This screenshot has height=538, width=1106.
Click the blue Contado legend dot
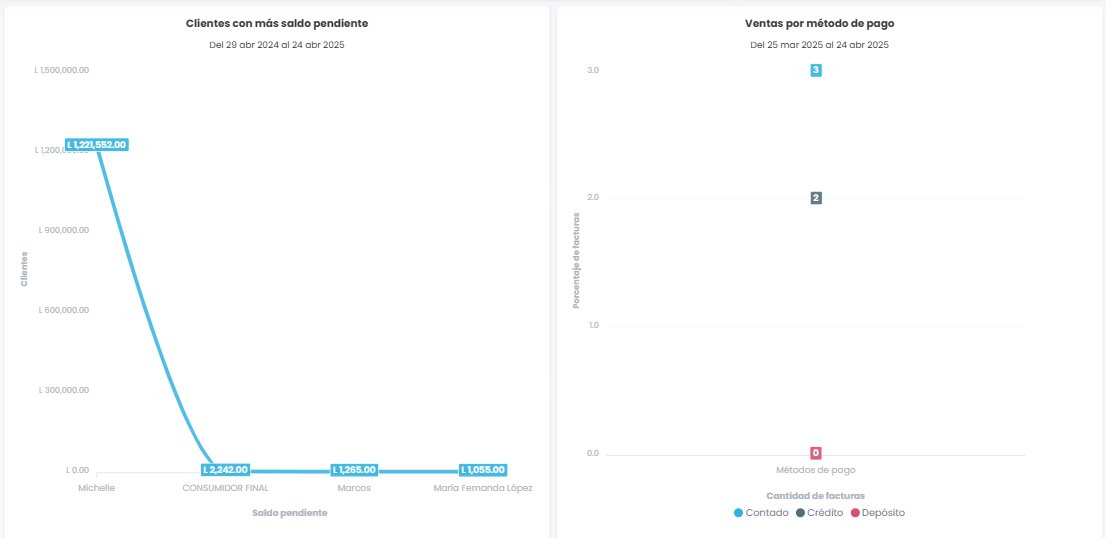point(738,513)
